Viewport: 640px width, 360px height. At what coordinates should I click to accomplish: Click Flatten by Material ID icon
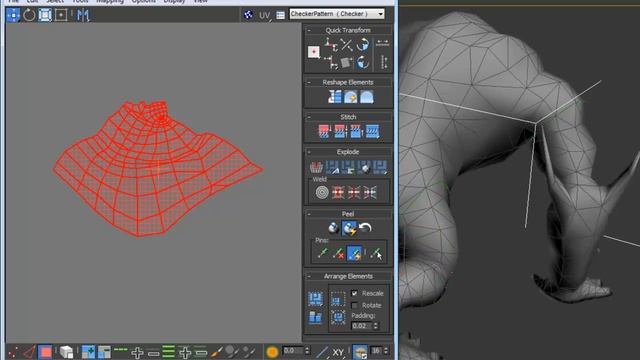tap(364, 167)
